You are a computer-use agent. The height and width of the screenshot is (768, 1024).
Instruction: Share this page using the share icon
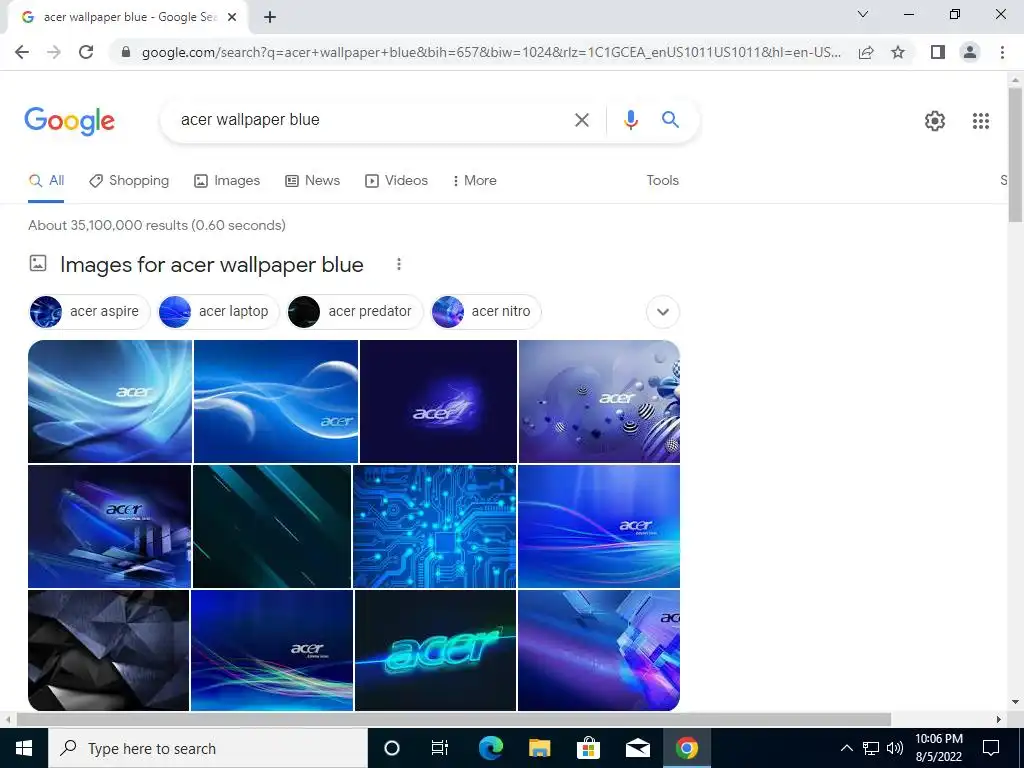866,52
